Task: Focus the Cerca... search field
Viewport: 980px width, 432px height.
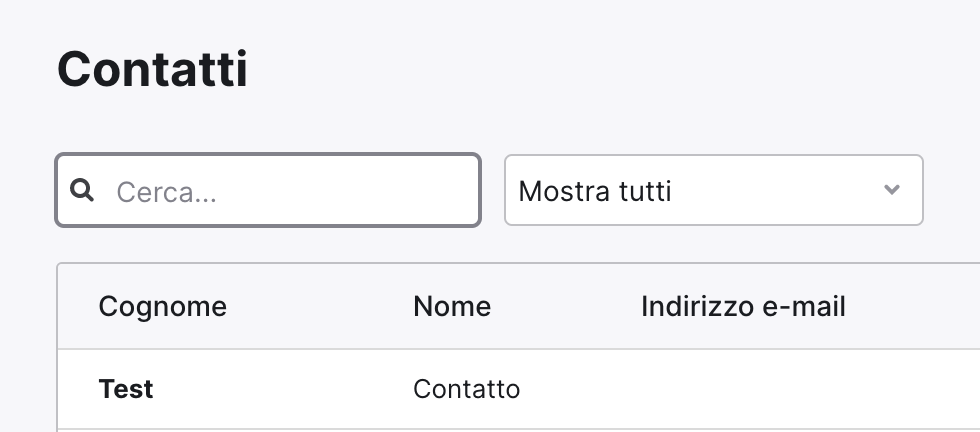Action: [268, 190]
